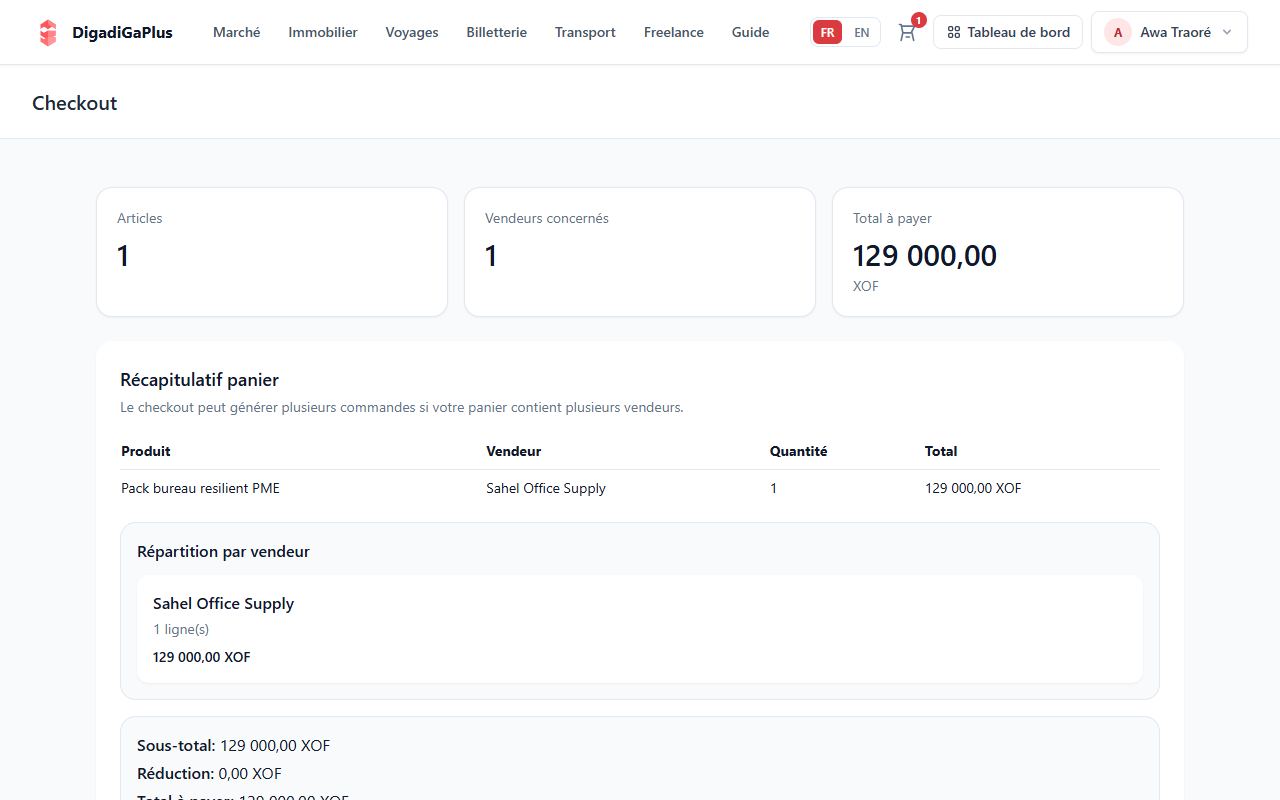This screenshot has height=800, width=1280.
Task: Select the Articles summary card
Action: (x=272, y=252)
